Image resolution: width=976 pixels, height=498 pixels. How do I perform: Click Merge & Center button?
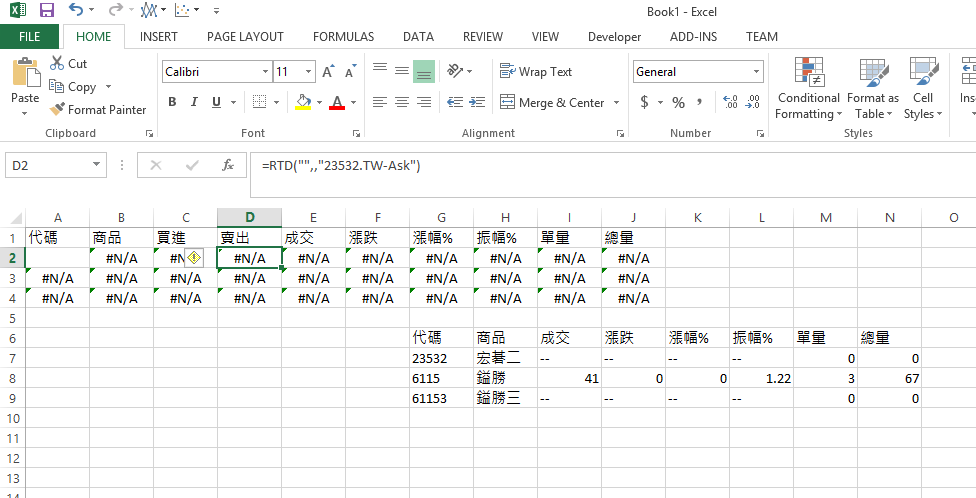point(553,102)
